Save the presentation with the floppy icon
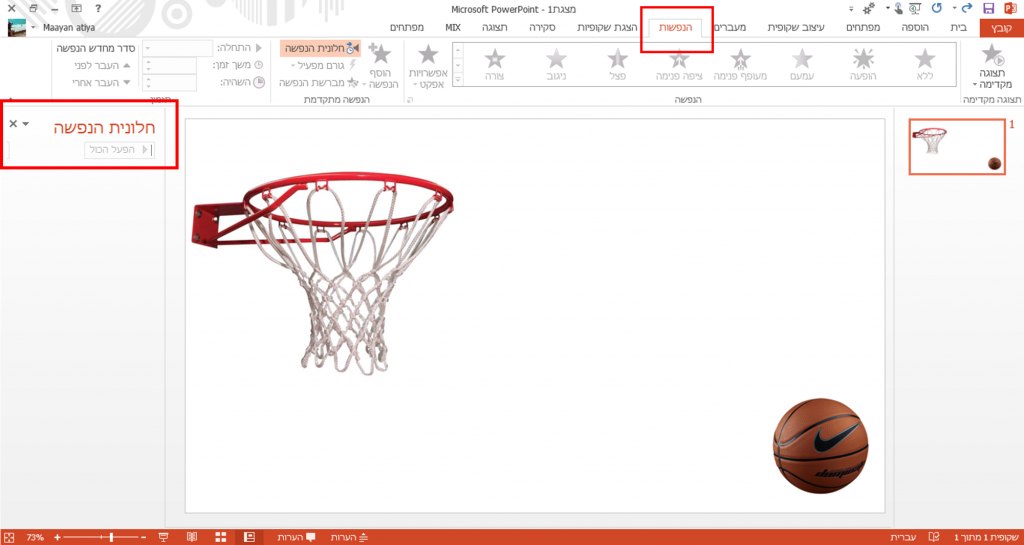Image resolution: width=1024 pixels, height=545 pixels. 988,8
